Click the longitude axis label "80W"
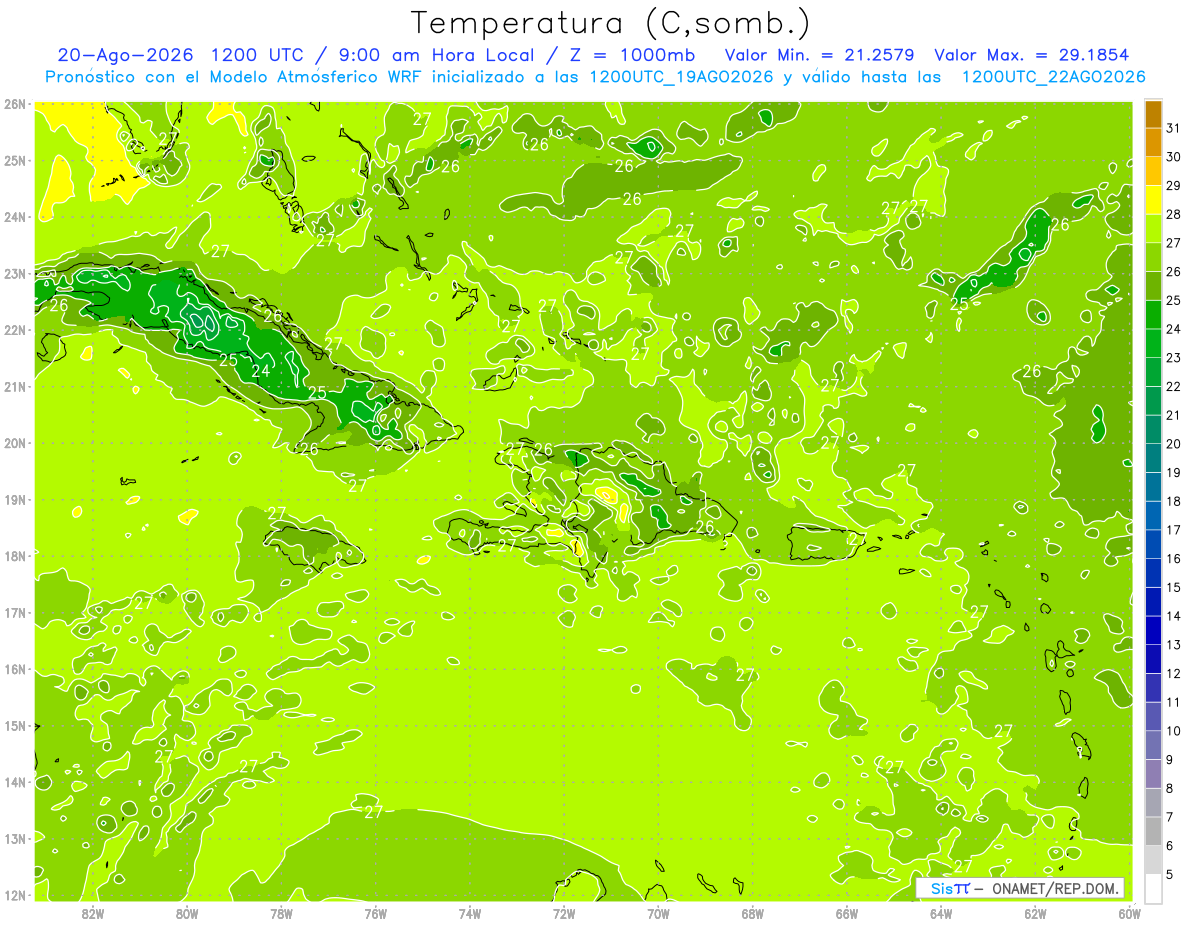 (x=186, y=913)
